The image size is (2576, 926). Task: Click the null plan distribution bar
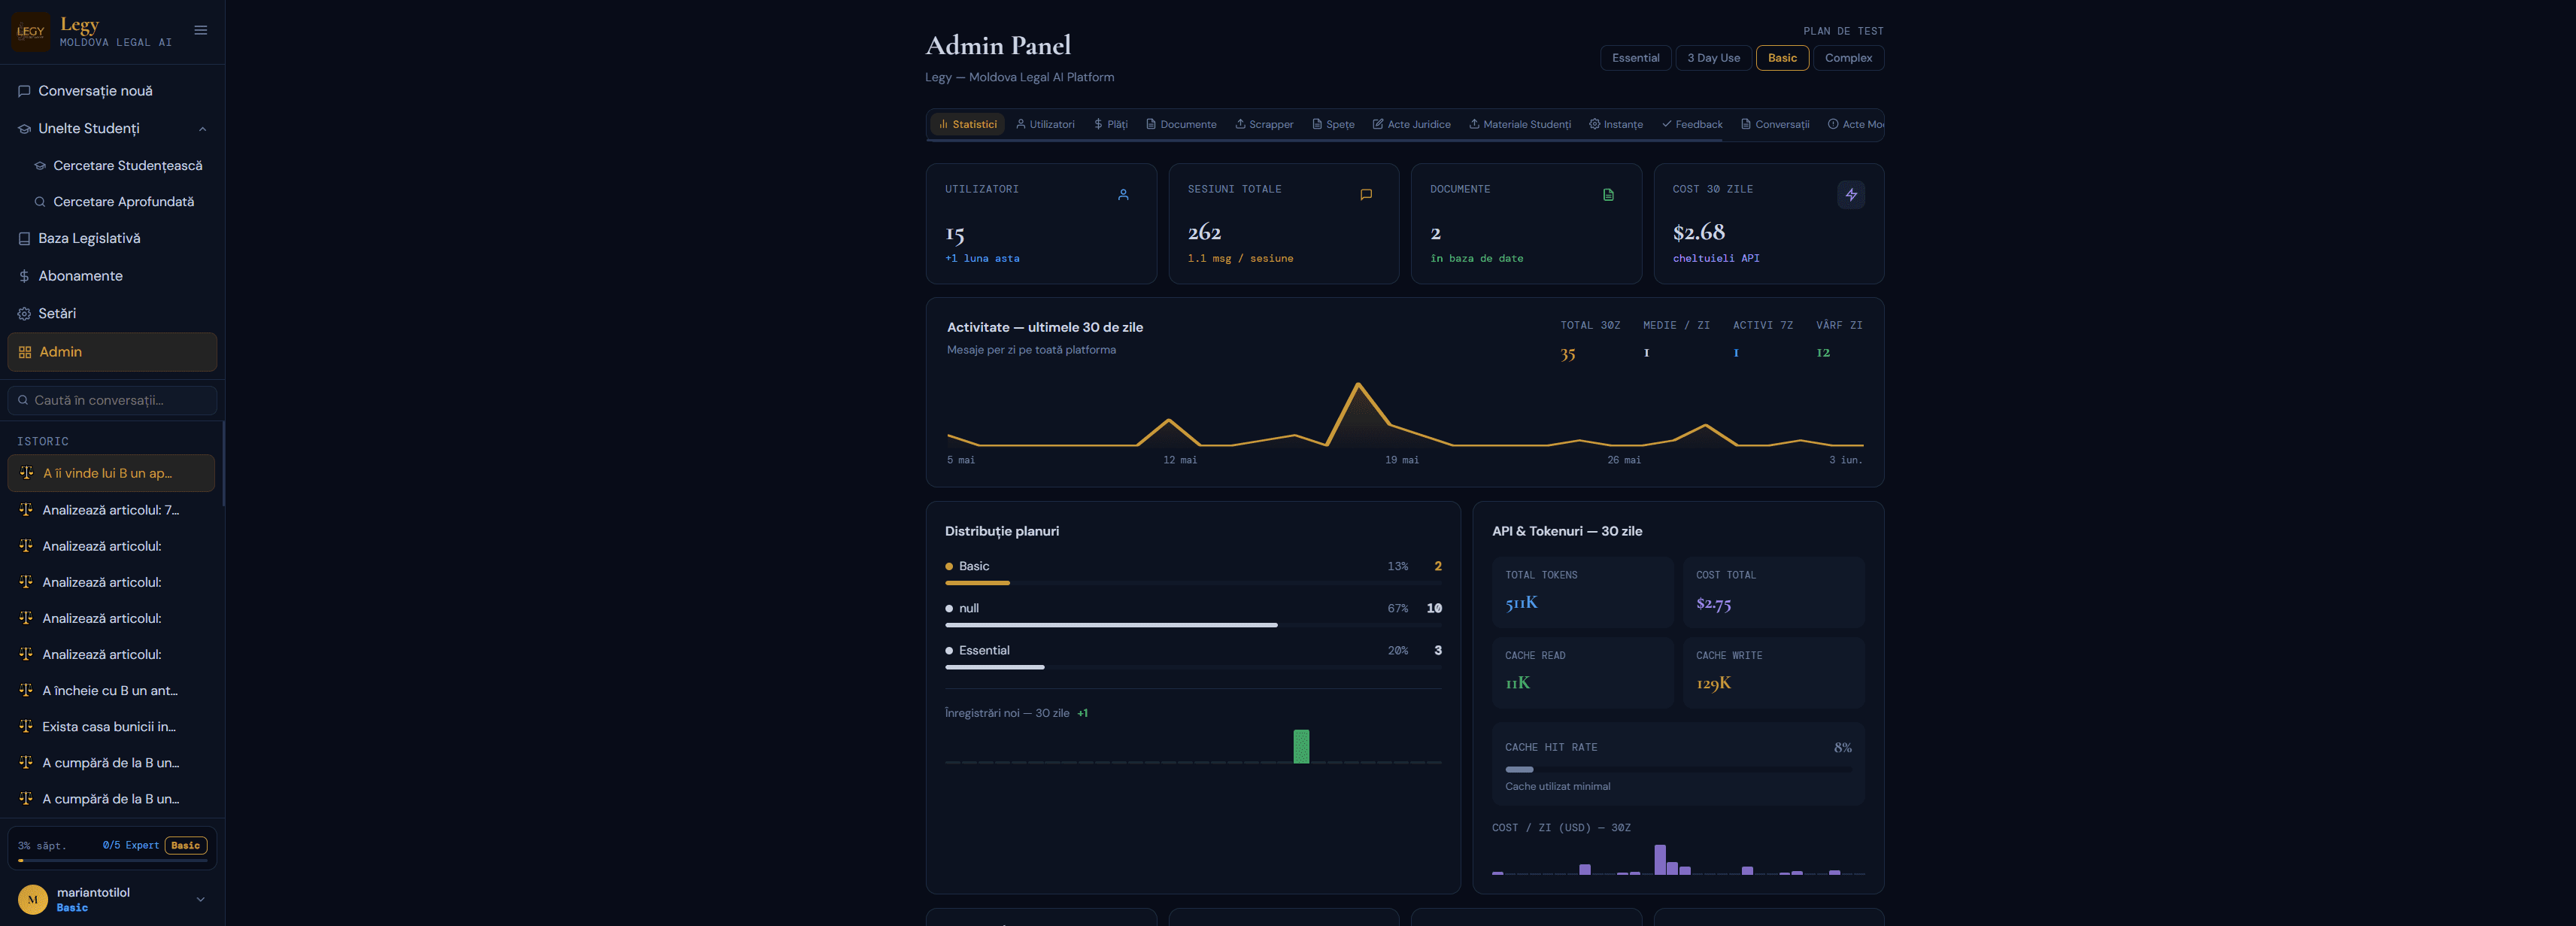pyautogui.click(x=1193, y=625)
